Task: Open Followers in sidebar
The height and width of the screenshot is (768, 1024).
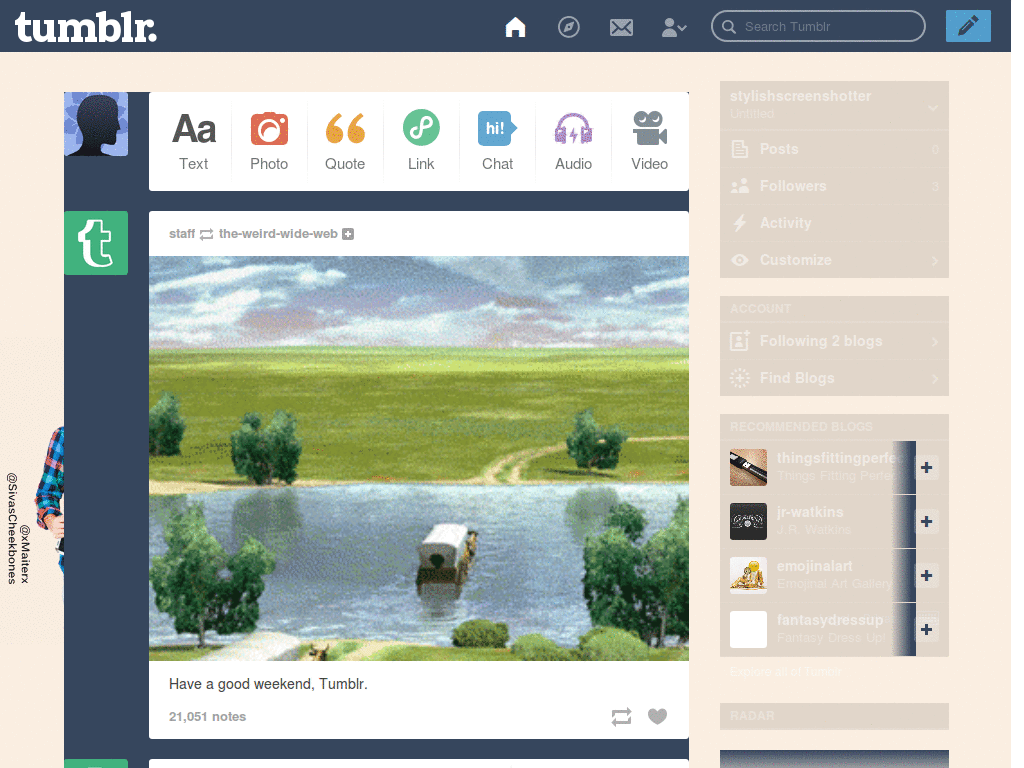Action: click(834, 186)
